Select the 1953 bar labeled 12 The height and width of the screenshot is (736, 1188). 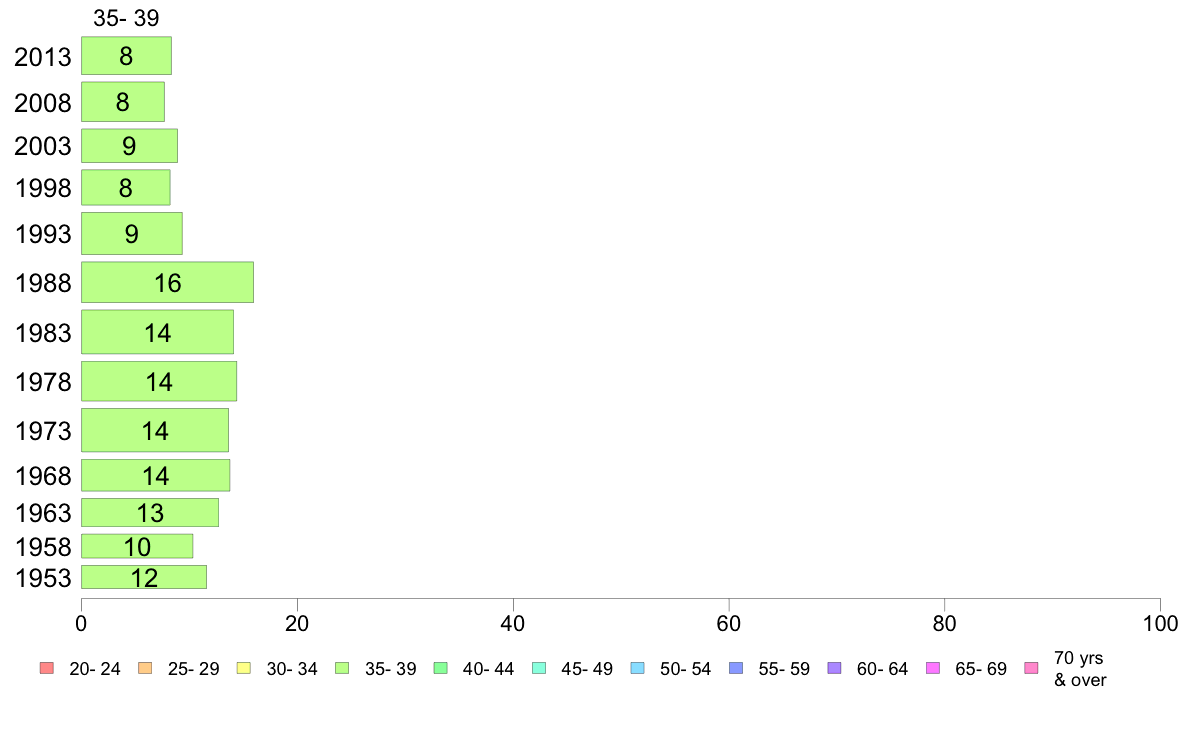click(144, 577)
